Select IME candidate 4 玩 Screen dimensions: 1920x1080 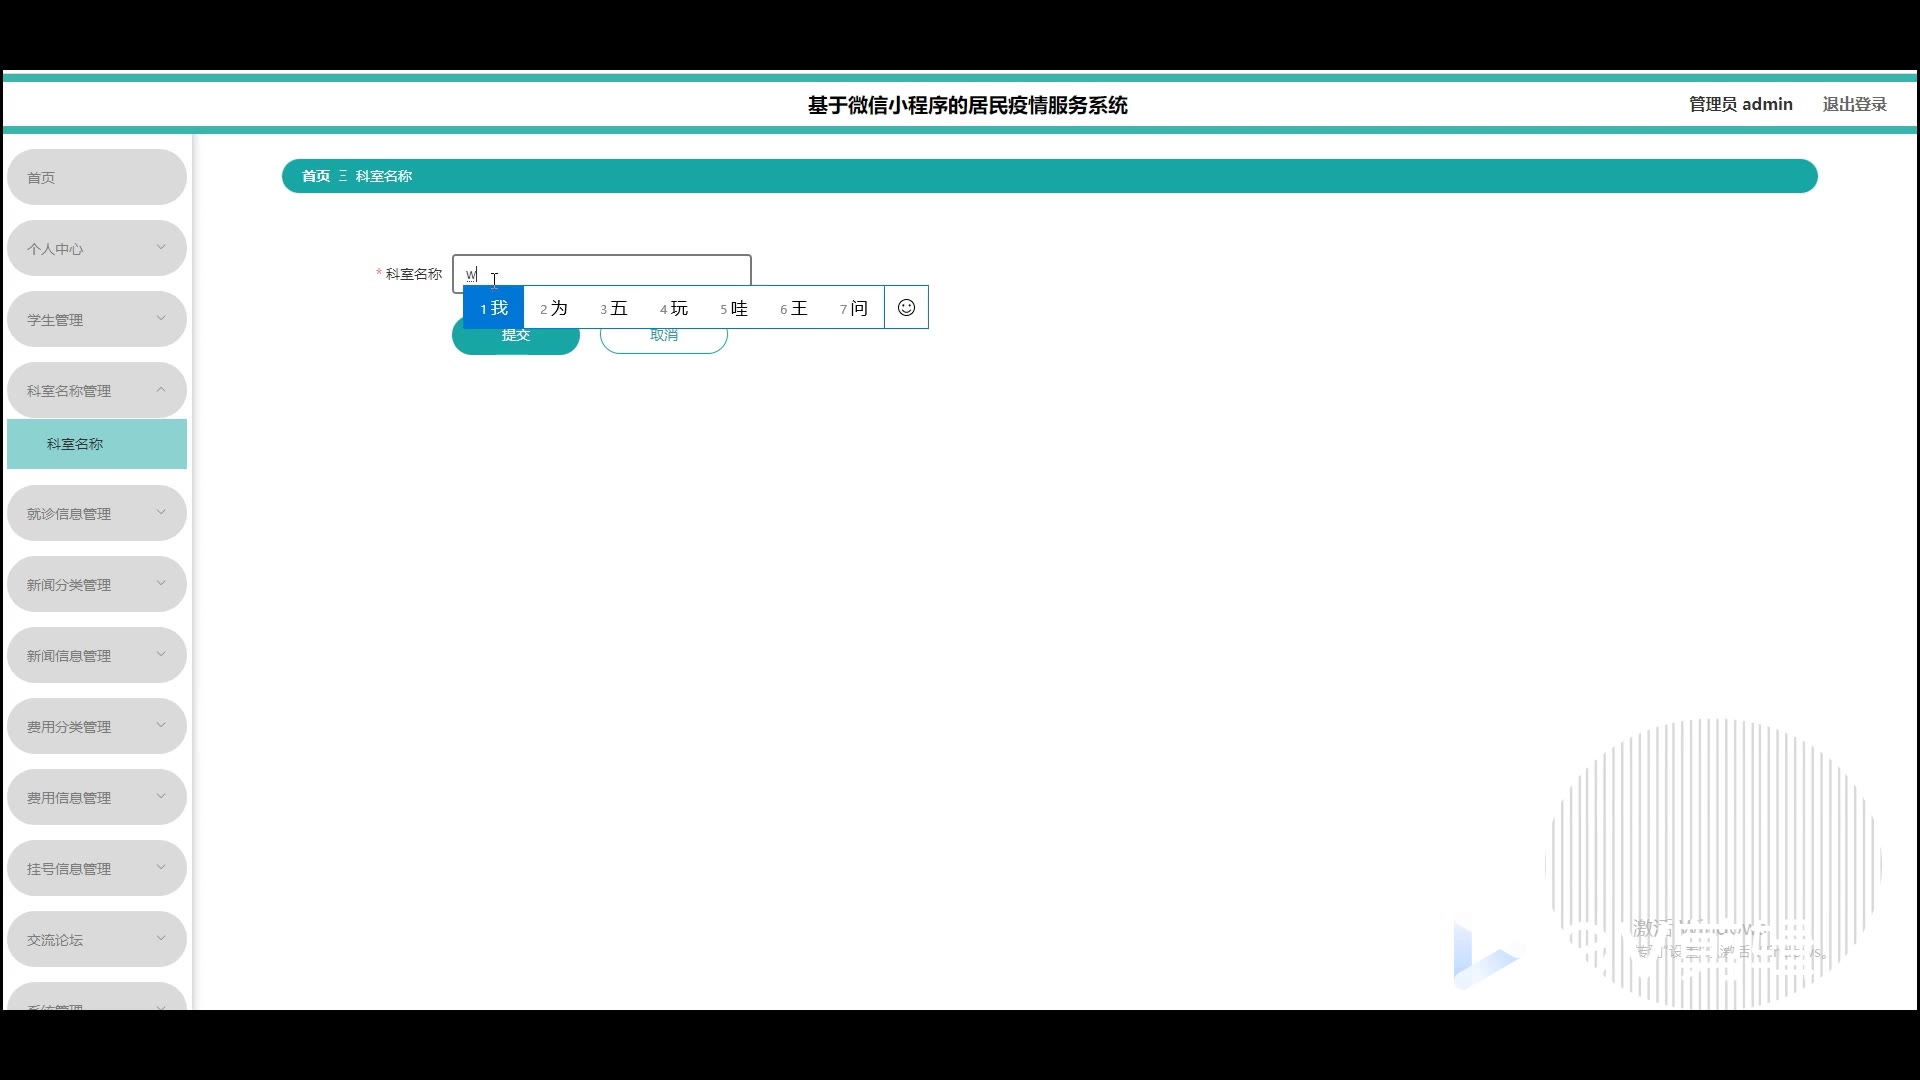pyautogui.click(x=674, y=308)
